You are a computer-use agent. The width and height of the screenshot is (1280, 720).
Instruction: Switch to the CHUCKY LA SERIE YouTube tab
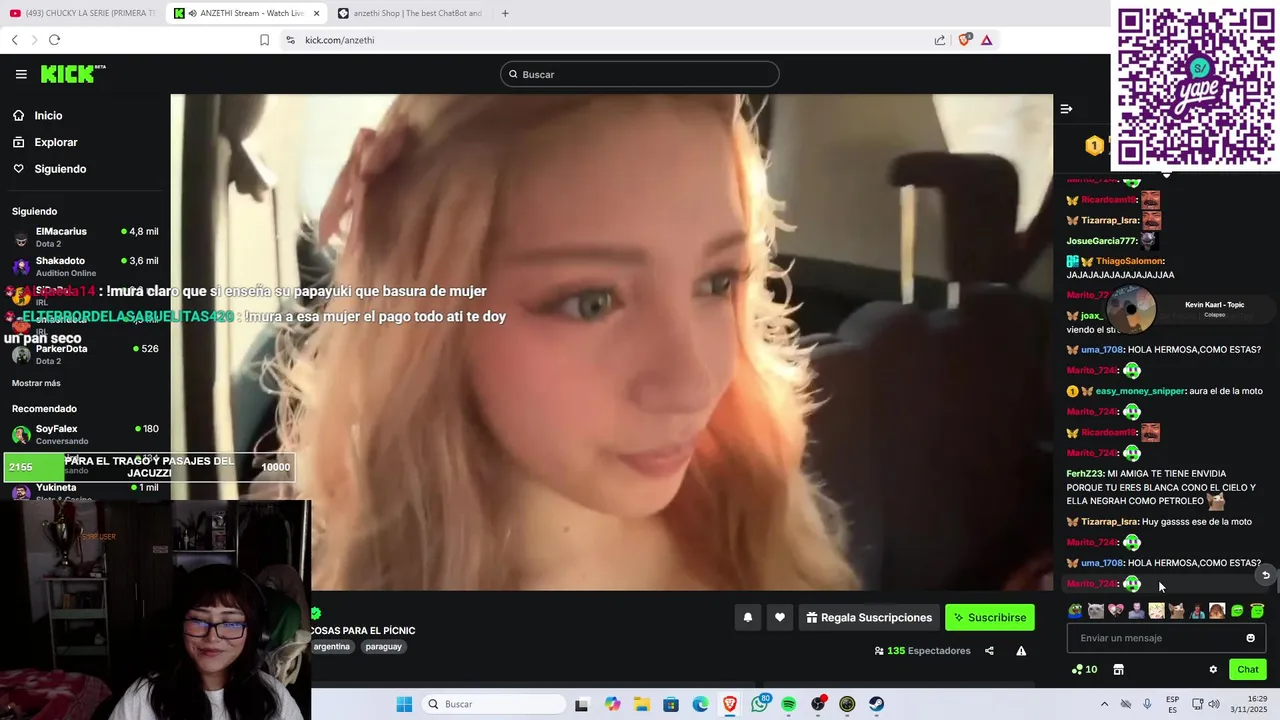click(82, 13)
